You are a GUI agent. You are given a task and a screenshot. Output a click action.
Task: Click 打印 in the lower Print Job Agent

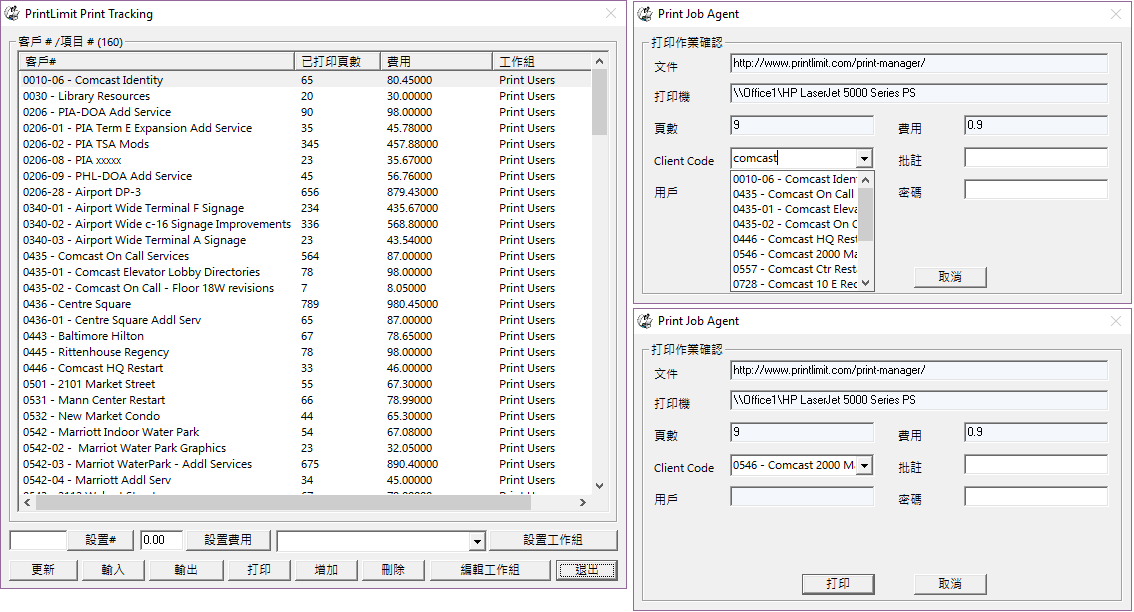tap(838, 584)
